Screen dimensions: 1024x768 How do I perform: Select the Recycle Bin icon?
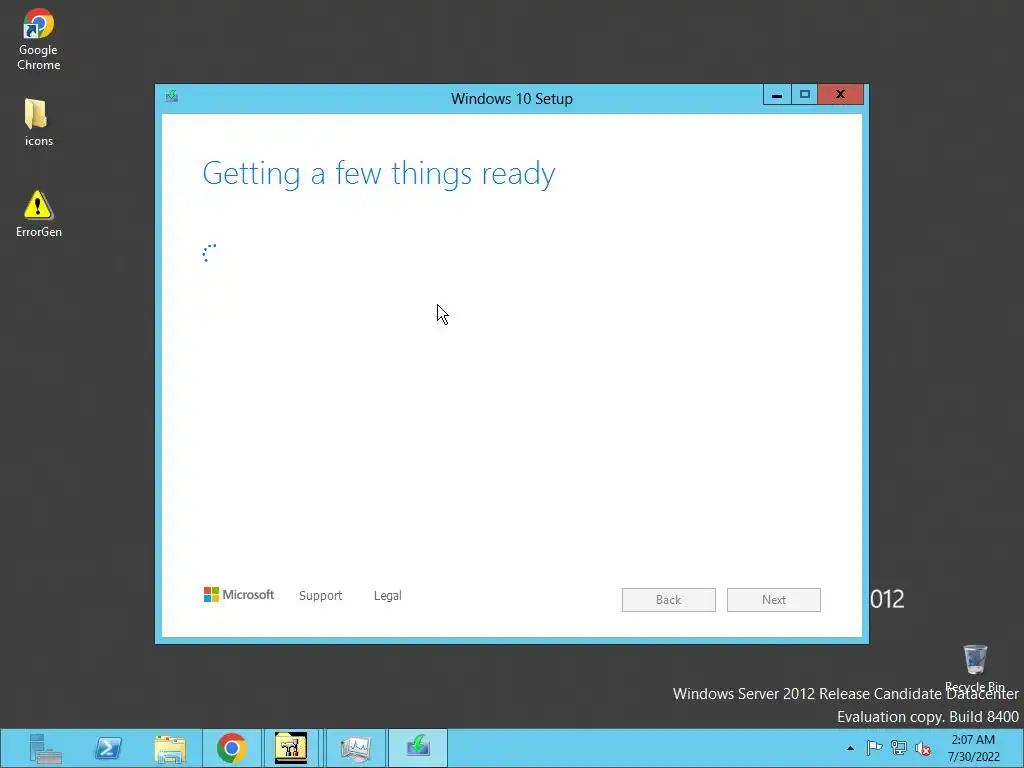[x=975, y=667]
